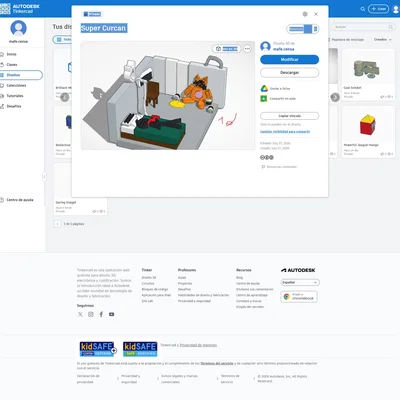Collapse the left sidebar handle

click(x=44, y=177)
